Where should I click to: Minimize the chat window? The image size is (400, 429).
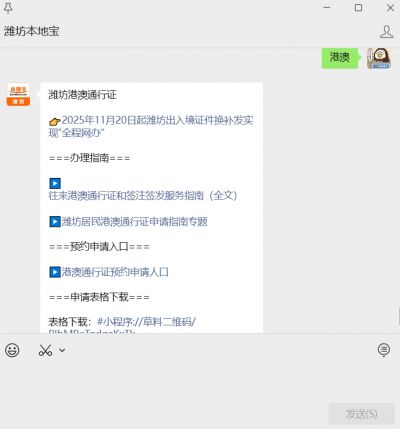coord(327,8)
